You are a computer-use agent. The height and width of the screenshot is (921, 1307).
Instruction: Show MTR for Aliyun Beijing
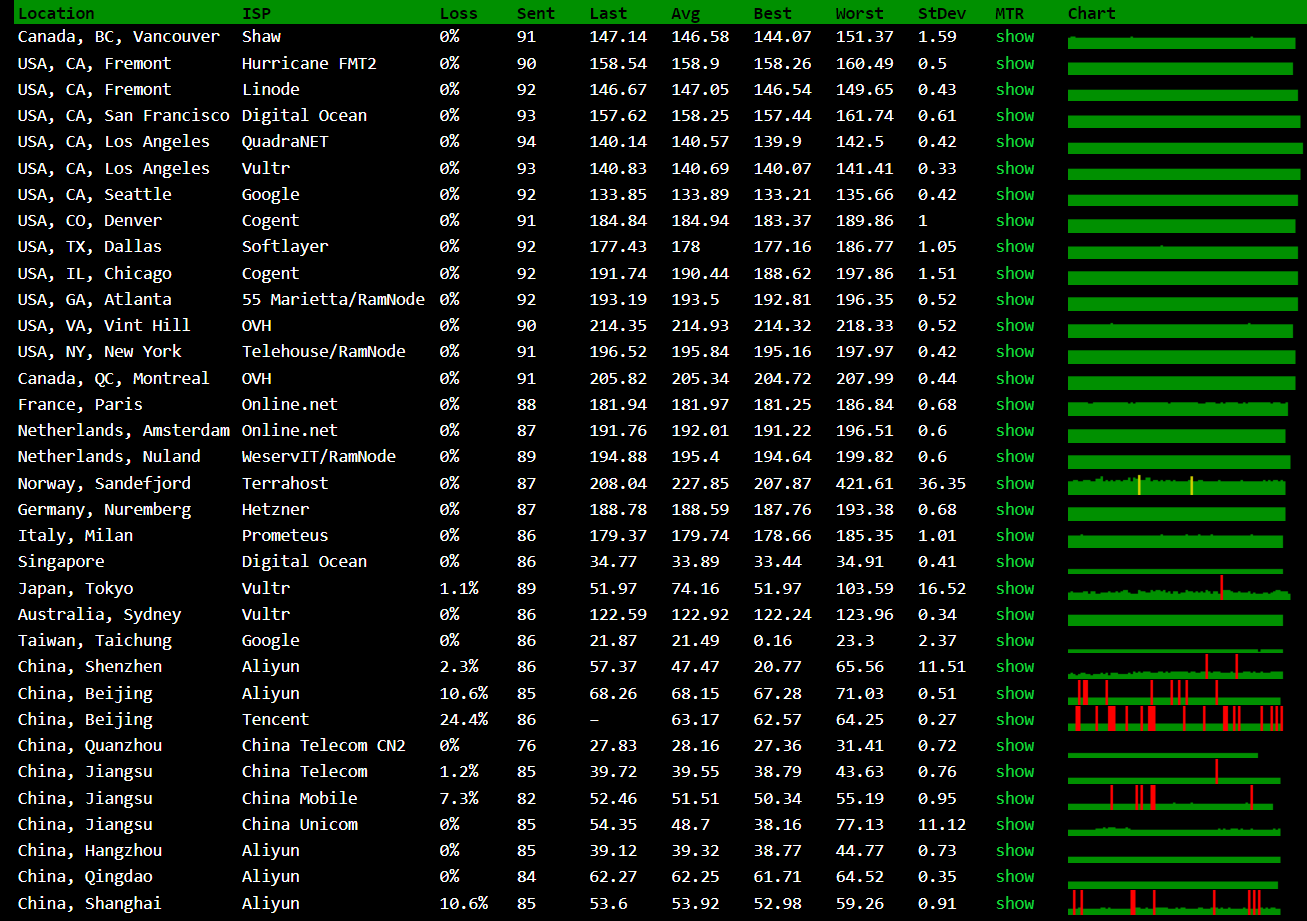point(1015,693)
